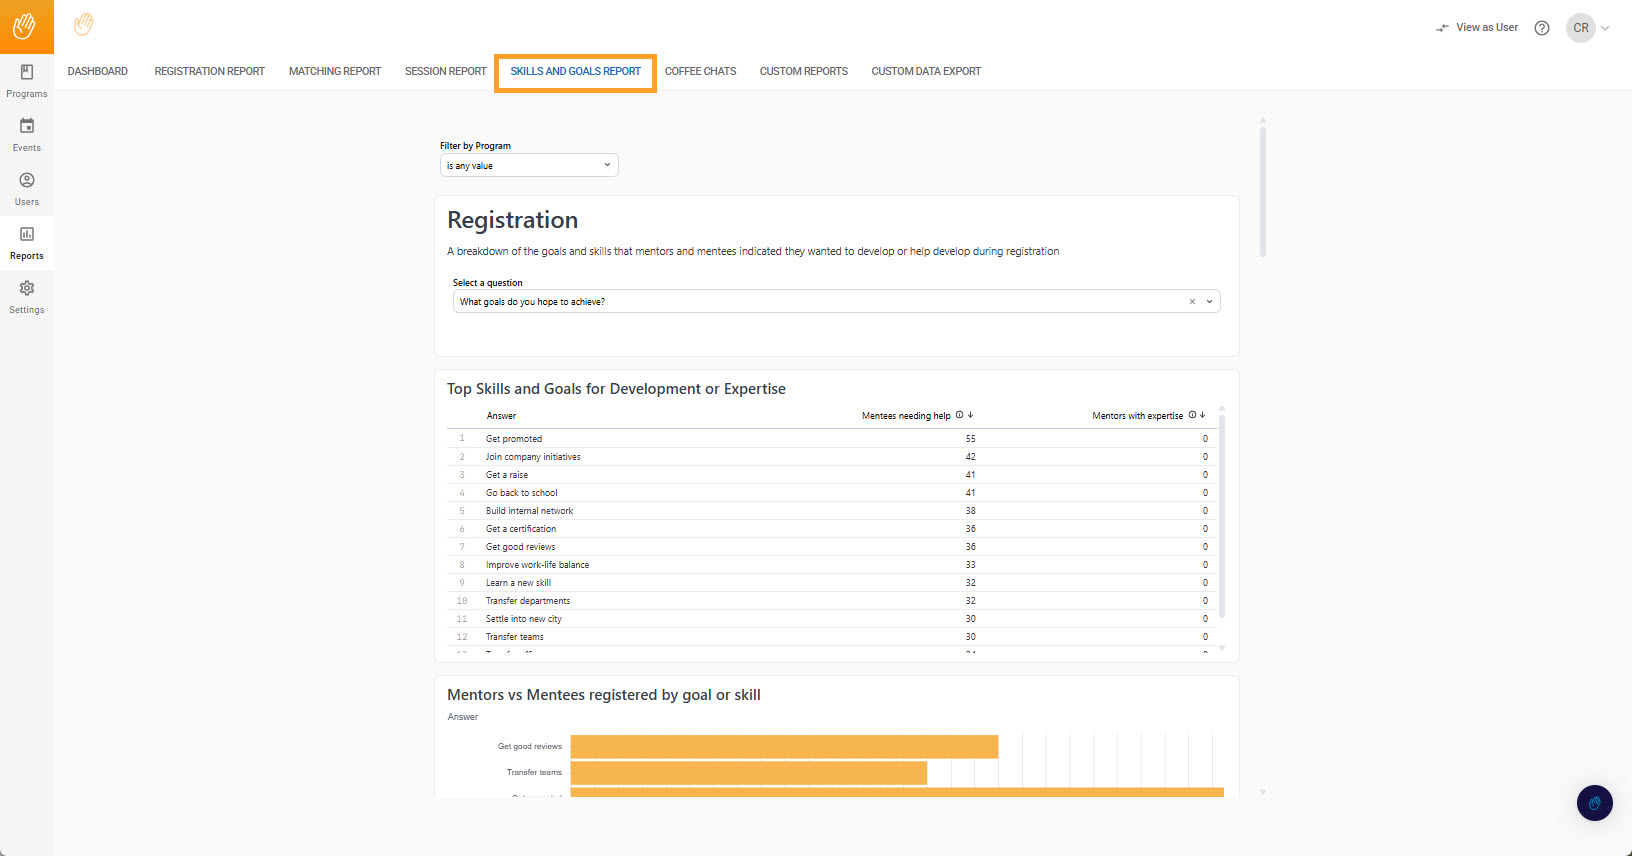This screenshot has height=856, width=1632.
Task: Click the main page vertical scrollbar
Action: [1263, 190]
